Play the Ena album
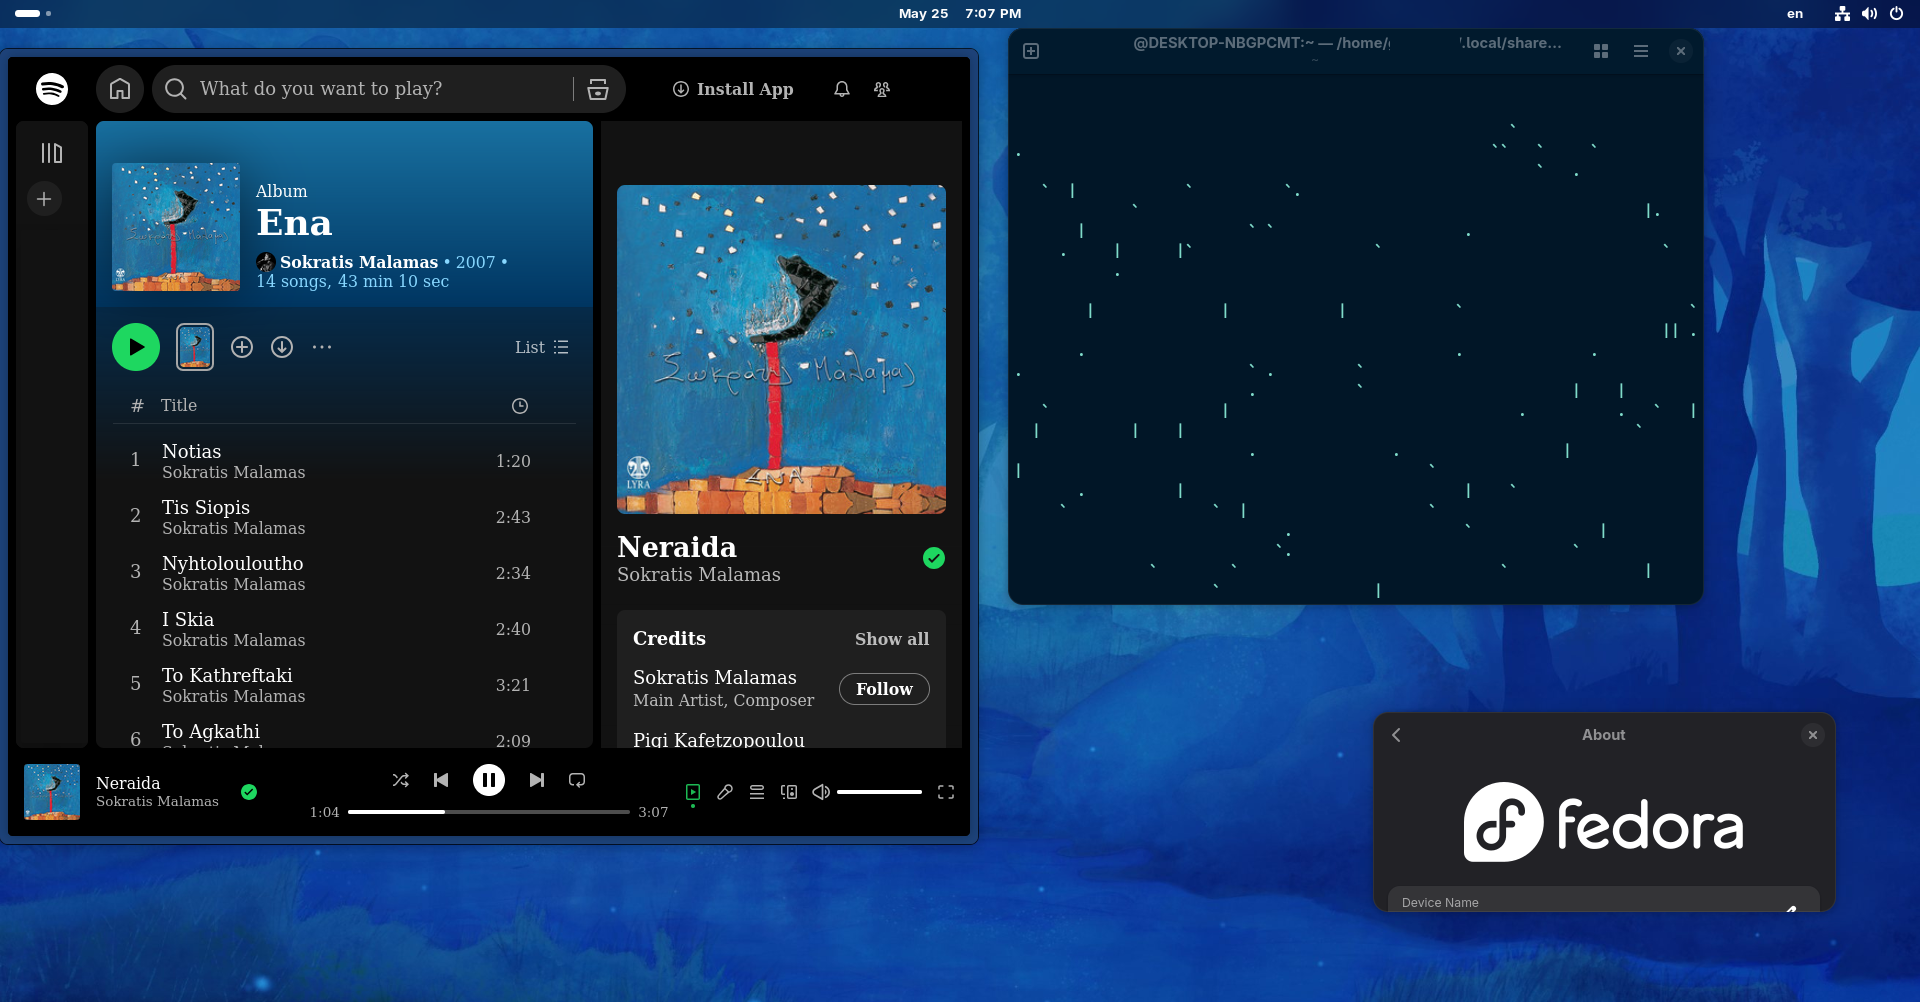This screenshot has height=1002, width=1920. click(136, 347)
